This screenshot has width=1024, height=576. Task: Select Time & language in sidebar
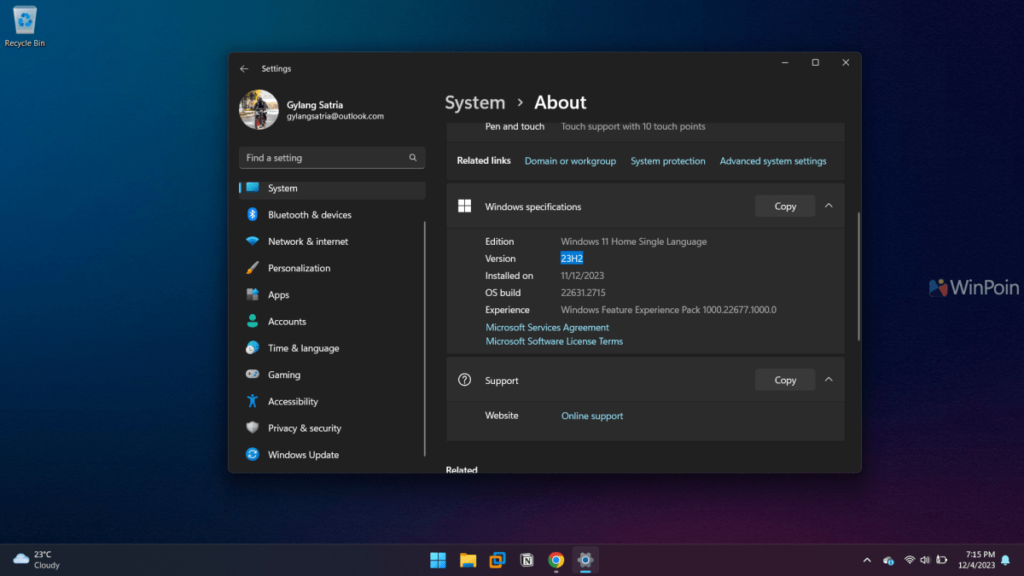pyautogui.click(x=303, y=348)
